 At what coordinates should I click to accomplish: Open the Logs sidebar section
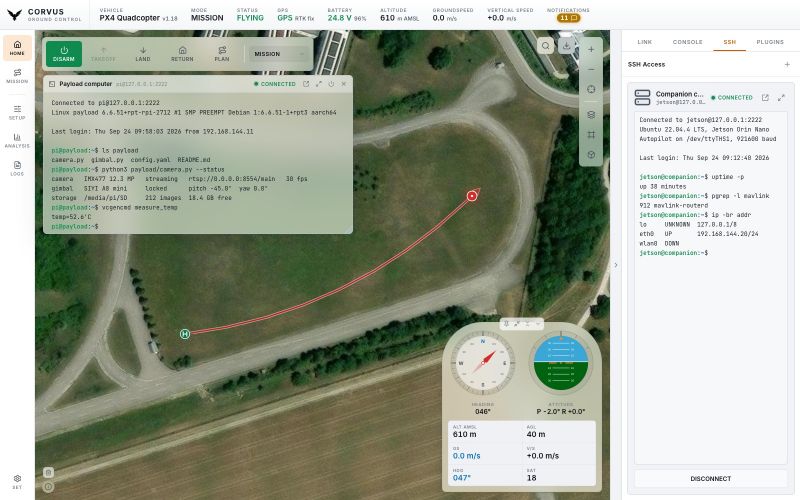[17, 168]
